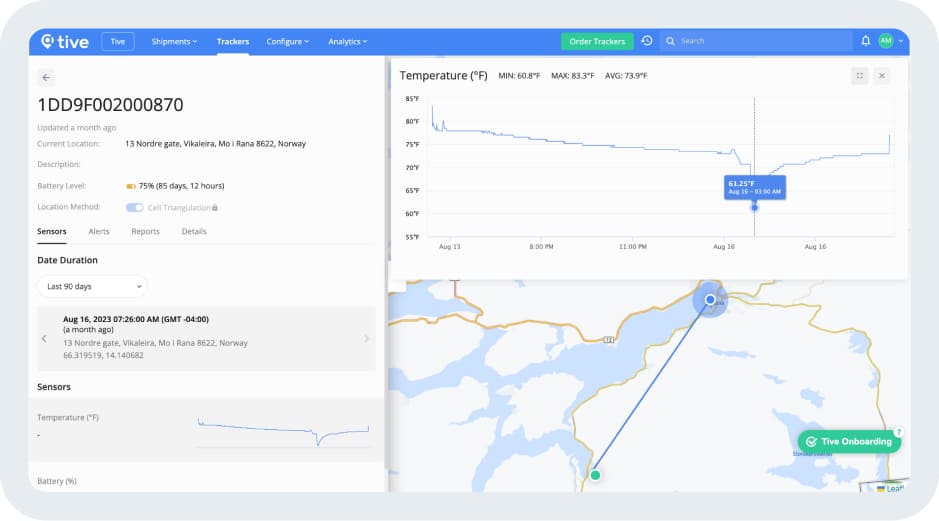Open the history clock icon
Viewport: 939px width, 521px height.
[647, 41]
